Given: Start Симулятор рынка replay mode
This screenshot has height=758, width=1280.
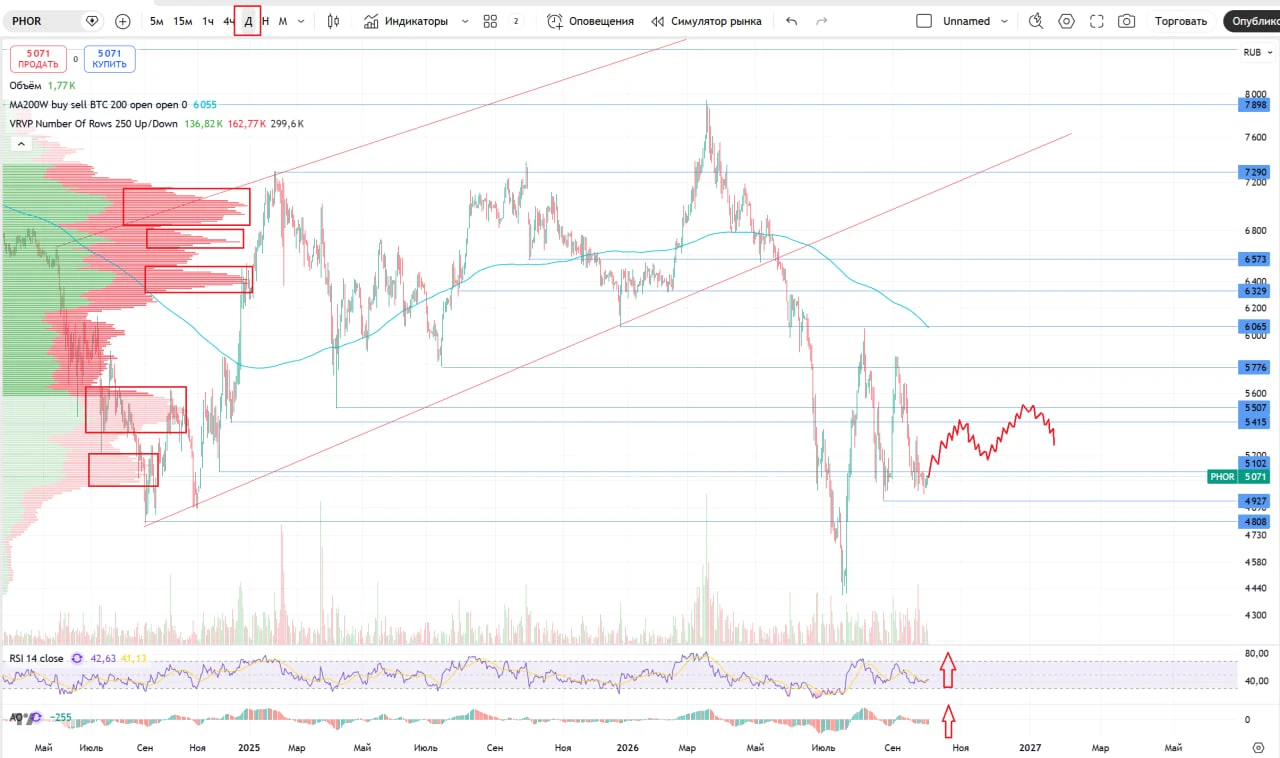Looking at the screenshot, I should pos(706,21).
